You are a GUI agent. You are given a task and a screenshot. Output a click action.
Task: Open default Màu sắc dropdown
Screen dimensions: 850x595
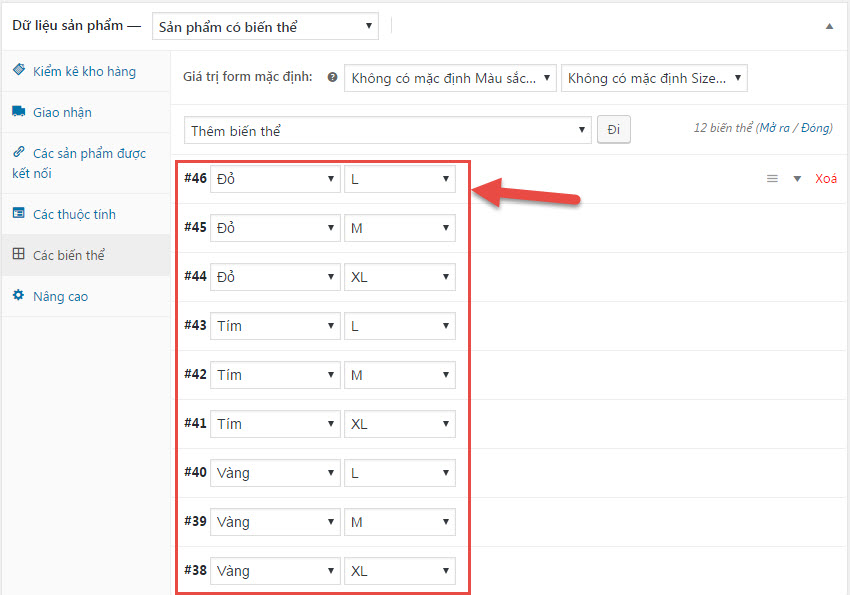point(450,78)
